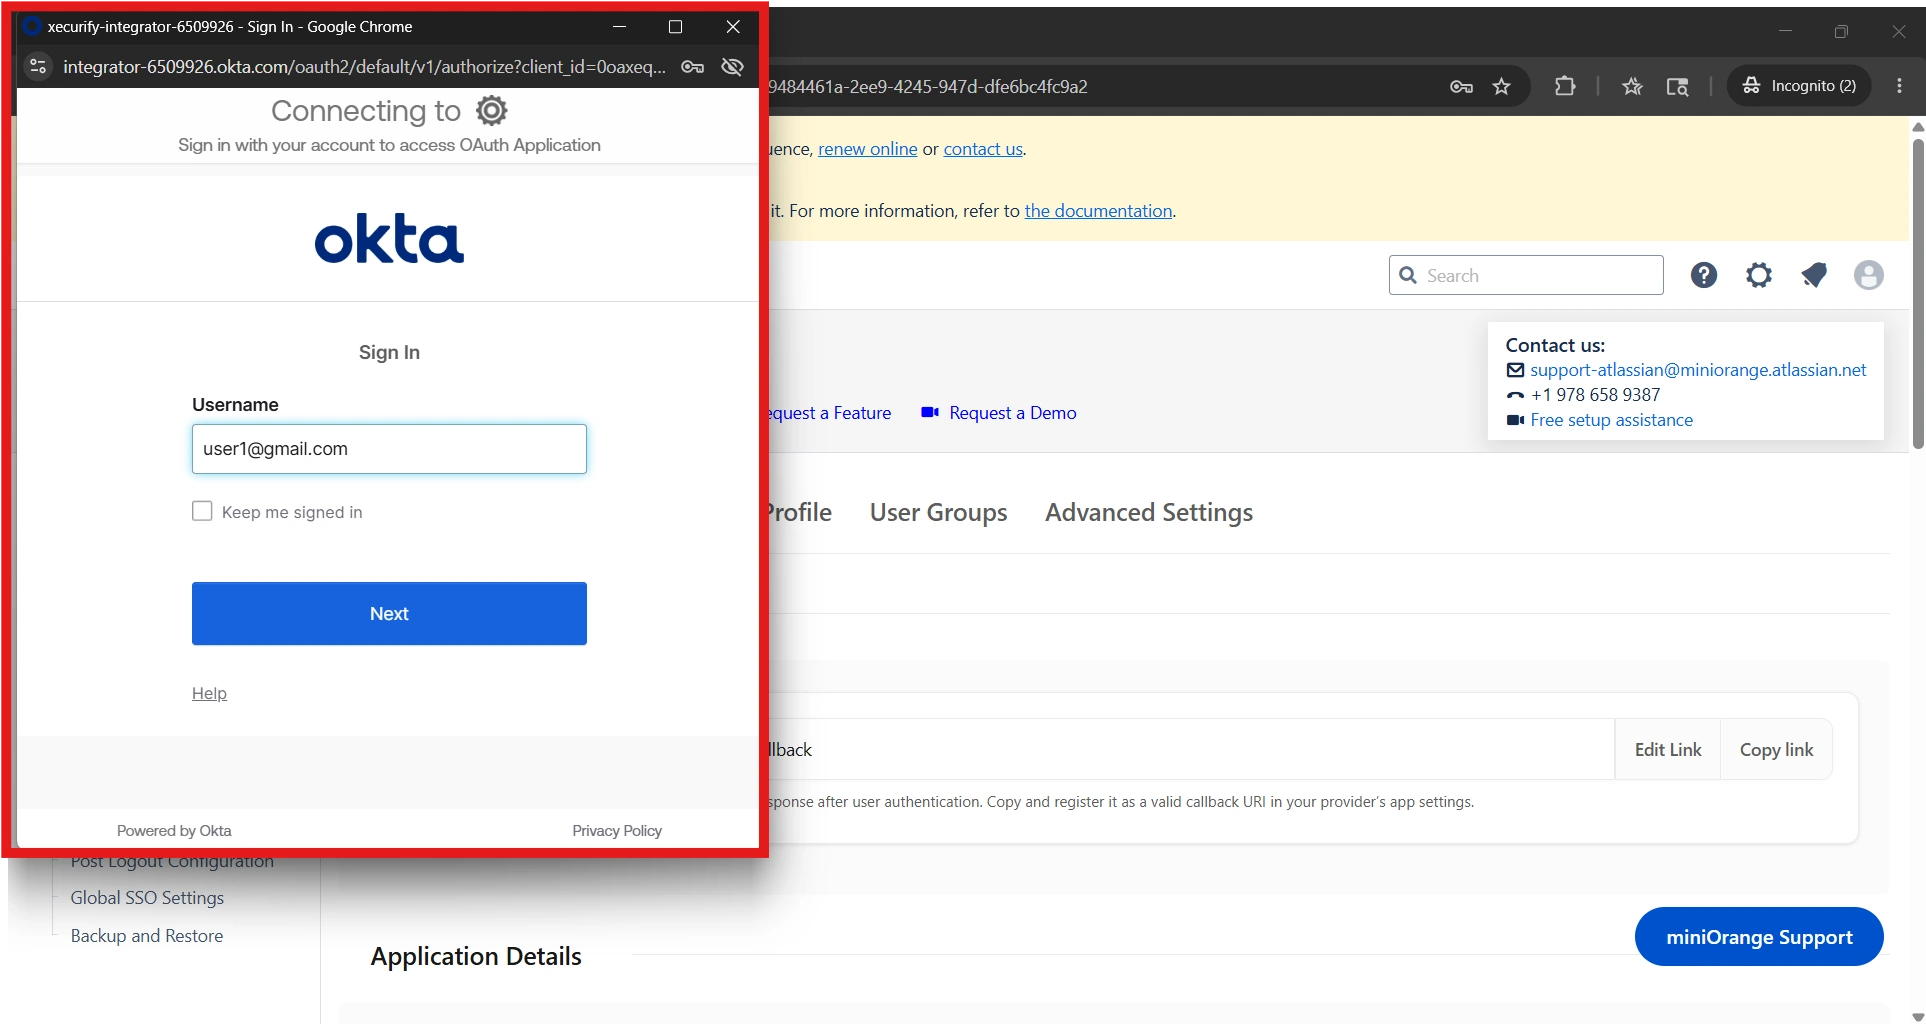Click the crossed-eye tracking icon in Okta popup
1926x1024 pixels.
732,67
